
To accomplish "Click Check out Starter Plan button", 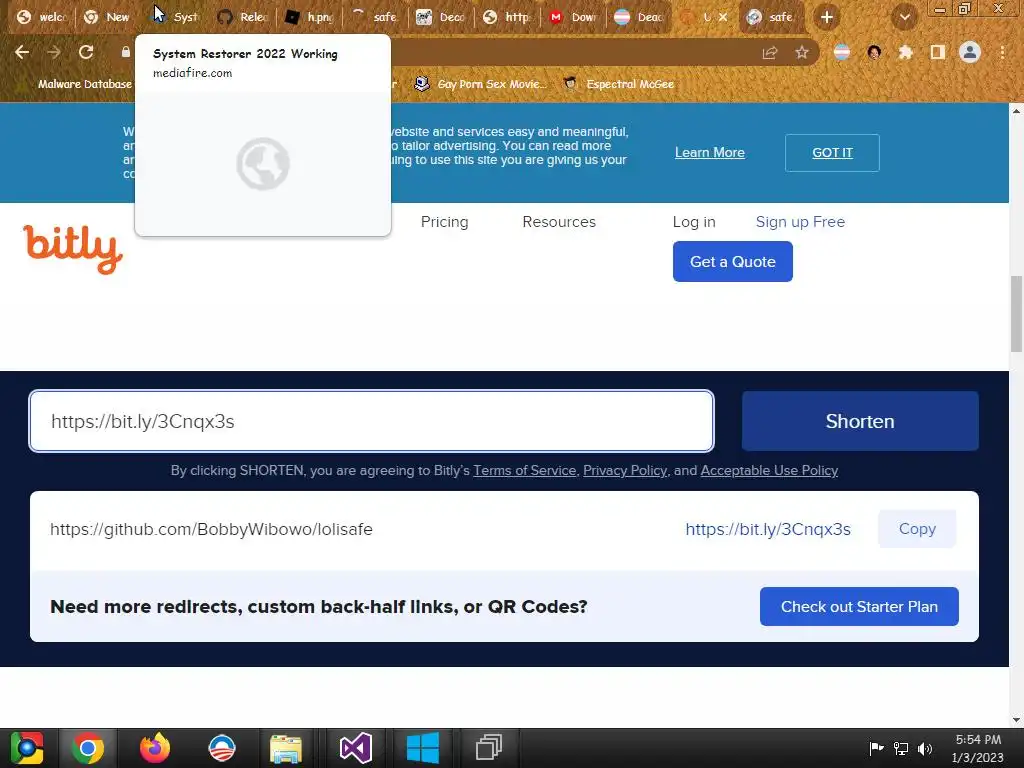I will tap(859, 607).
